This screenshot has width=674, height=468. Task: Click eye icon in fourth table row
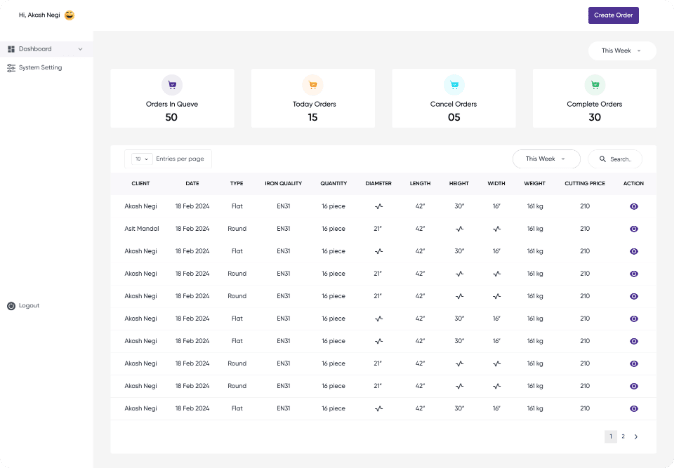tap(634, 274)
